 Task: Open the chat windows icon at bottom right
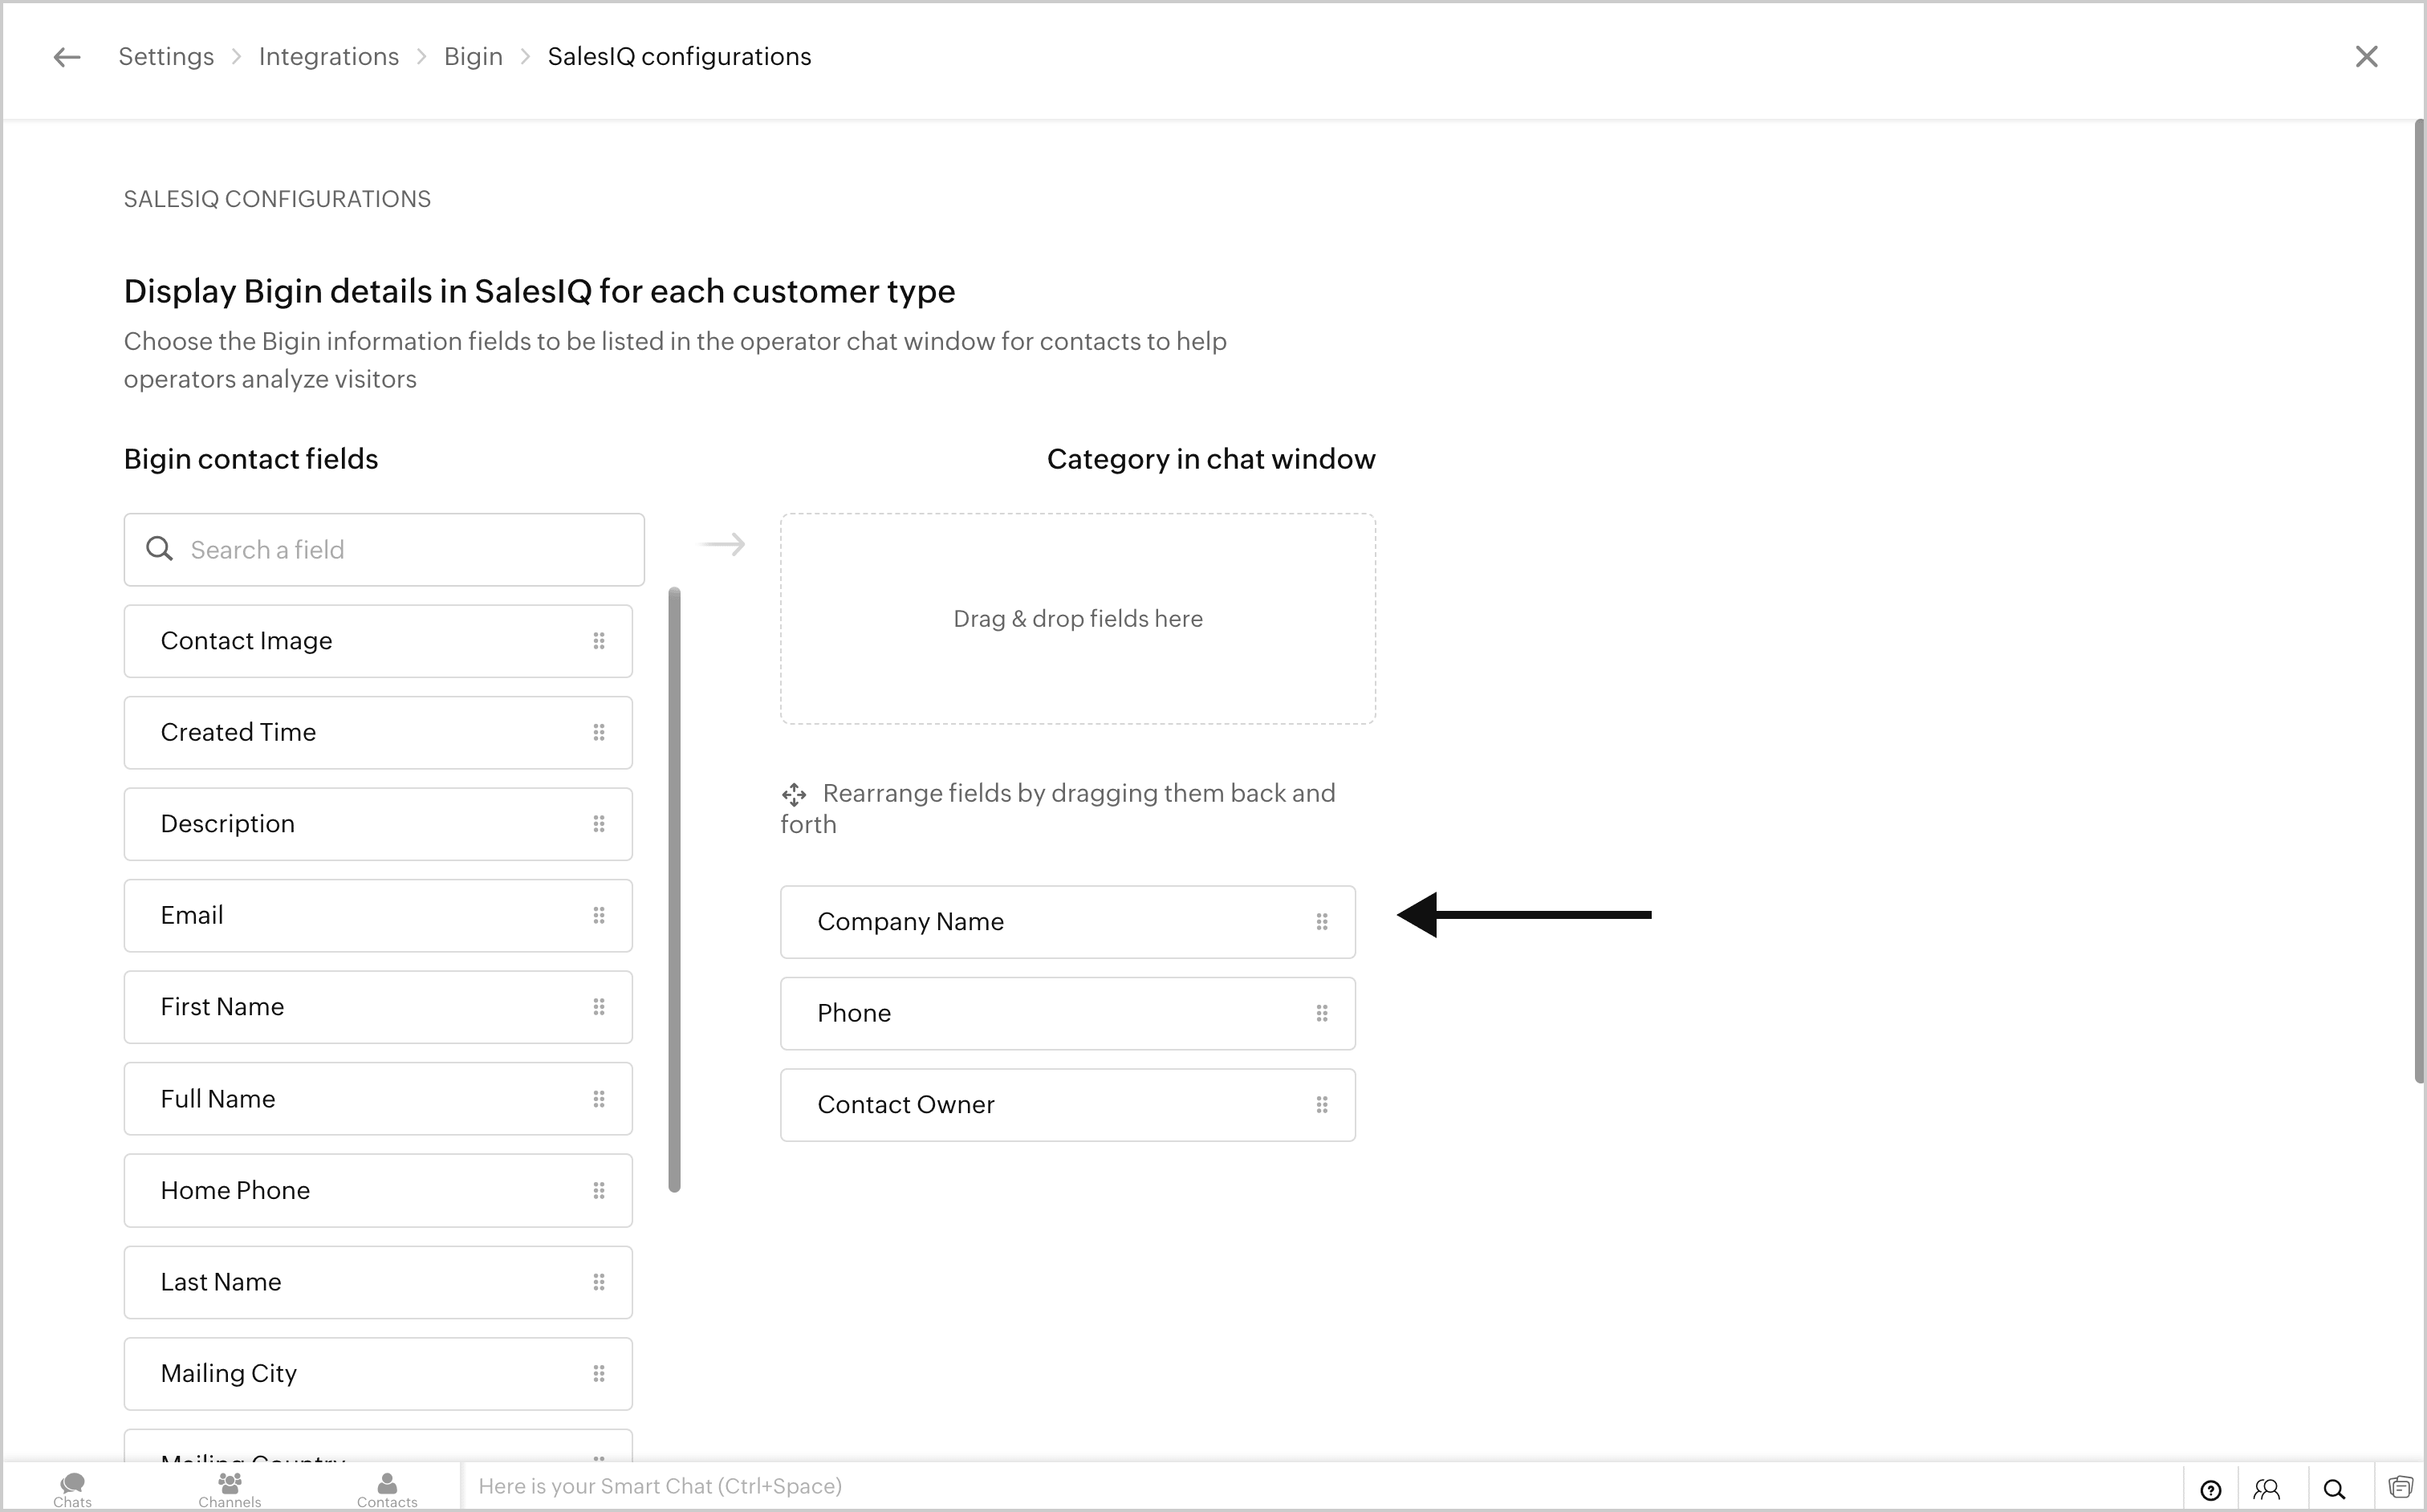[2400, 1488]
